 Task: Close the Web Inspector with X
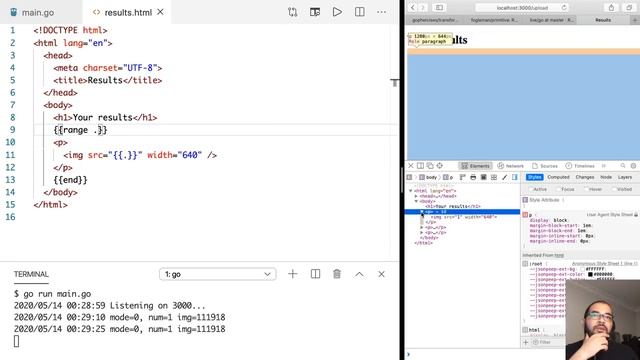(411, 166)
